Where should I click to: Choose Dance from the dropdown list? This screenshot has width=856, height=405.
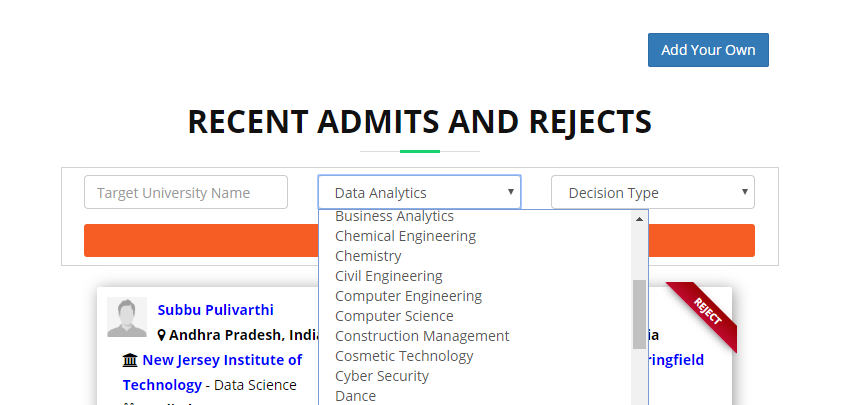pyautogui.click(x=356, y=396)
